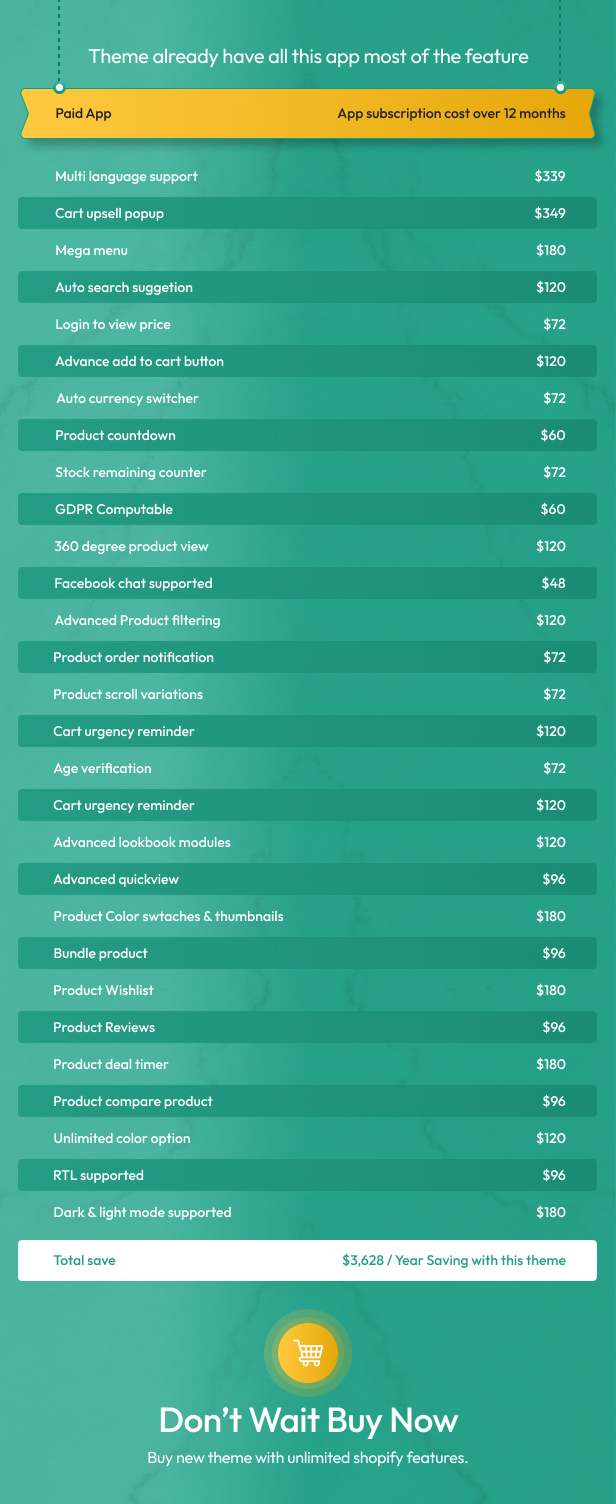Click the Advanced quickview row

pos(308,879)
